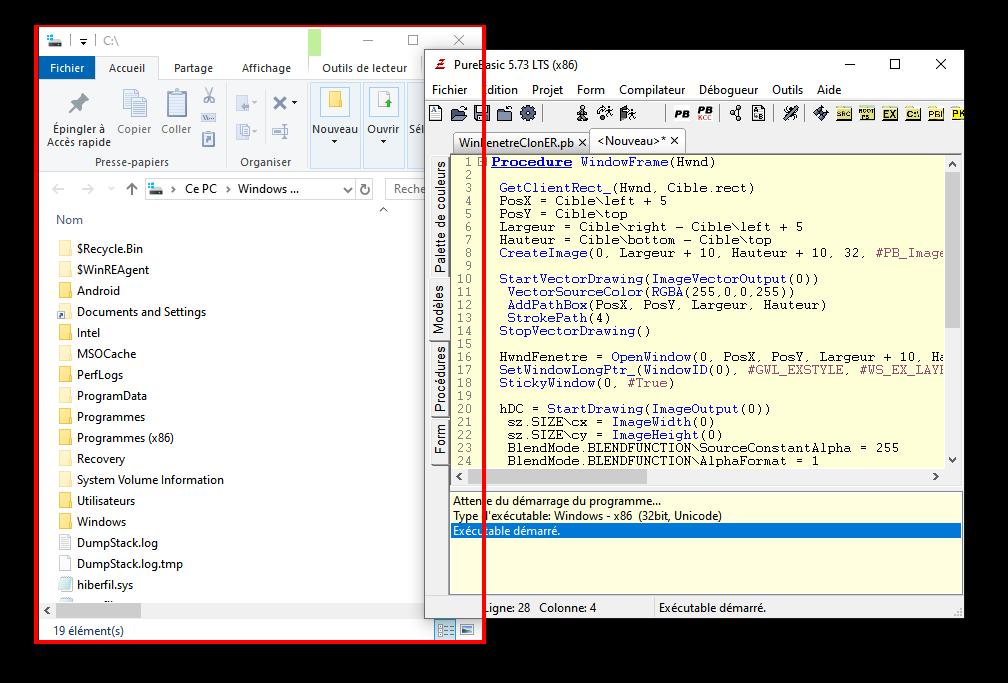The width and height of the screenshot is (1008, 683).
Task: Click the PB KCC toolbar icon
Action: [x=705, y=114]
